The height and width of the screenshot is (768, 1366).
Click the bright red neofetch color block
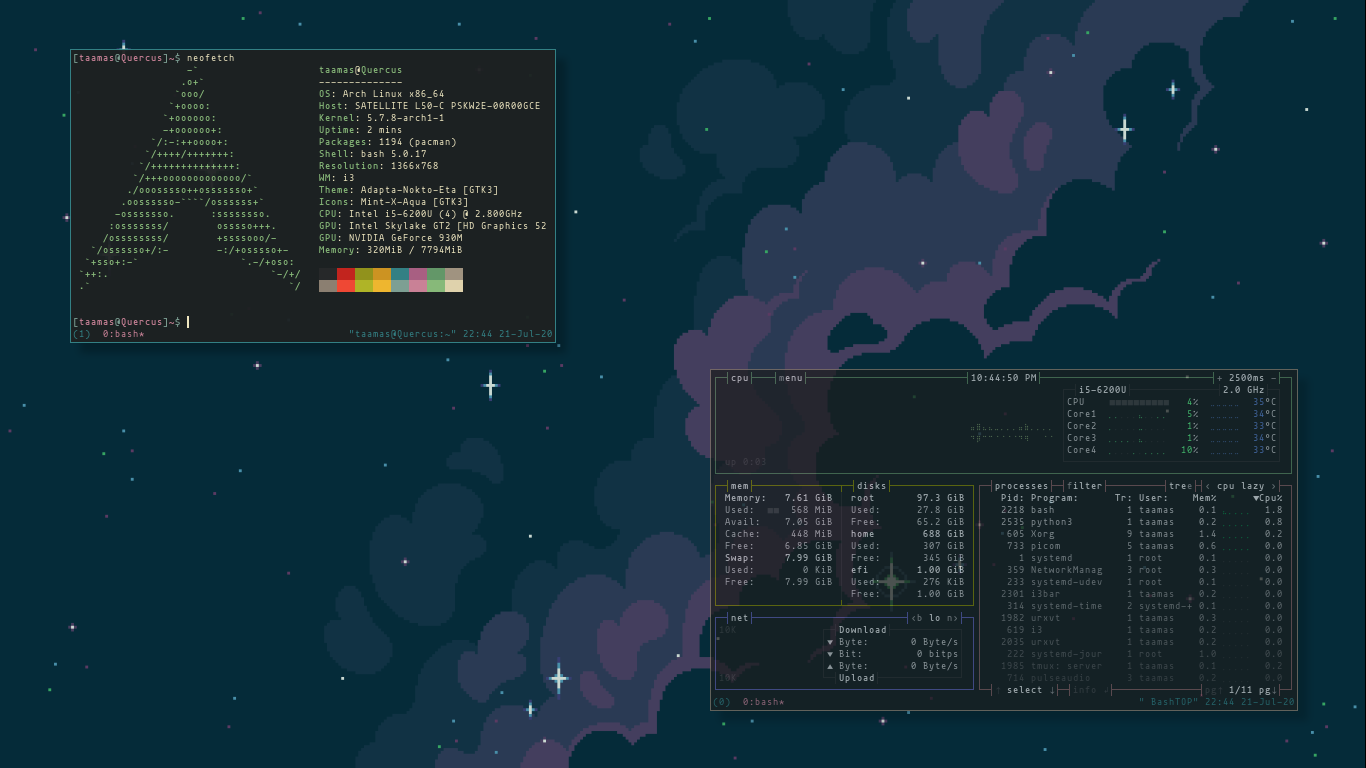tap(346, 286)
